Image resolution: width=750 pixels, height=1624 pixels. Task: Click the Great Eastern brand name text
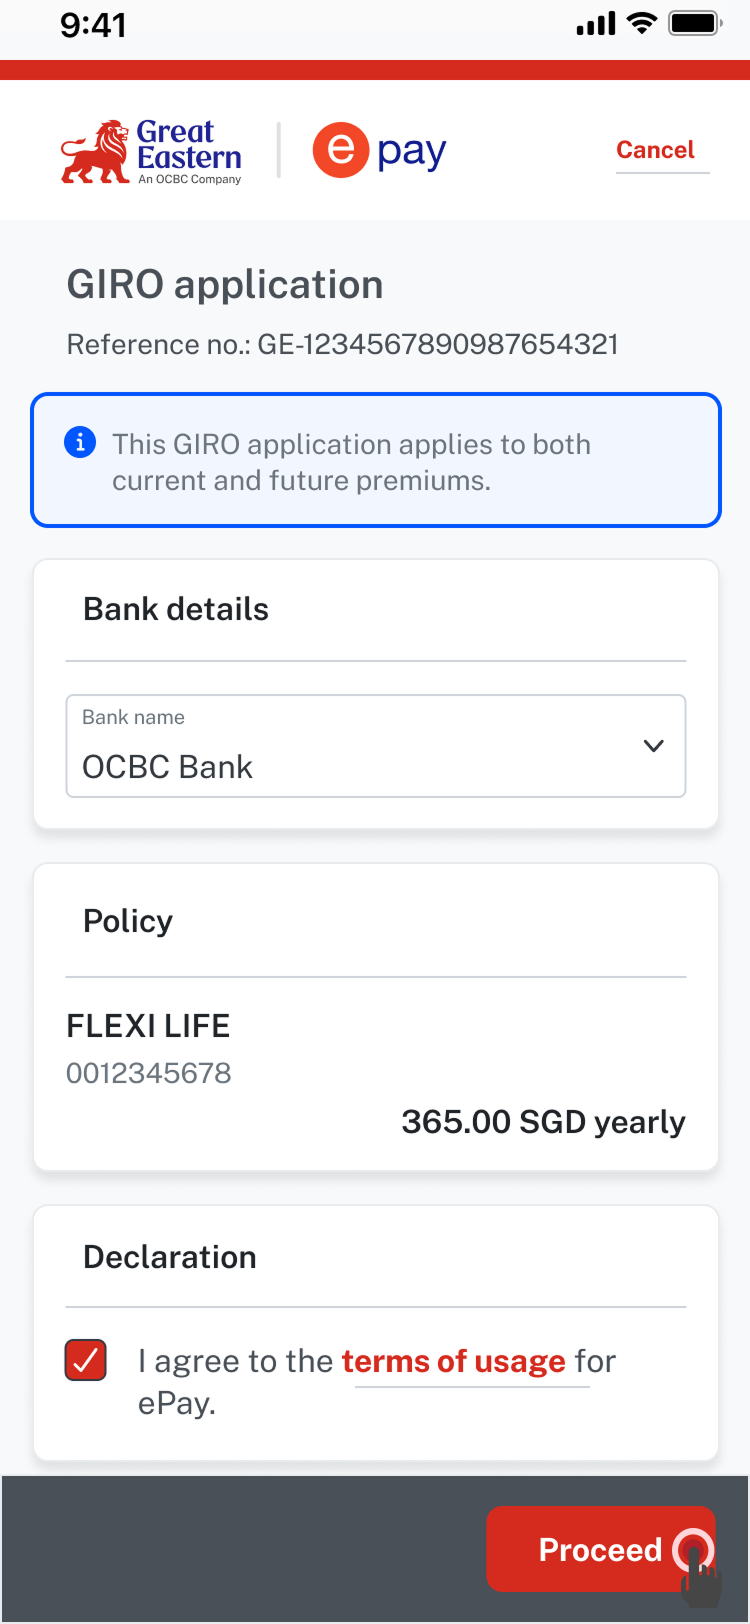click(x=189, y=146)
